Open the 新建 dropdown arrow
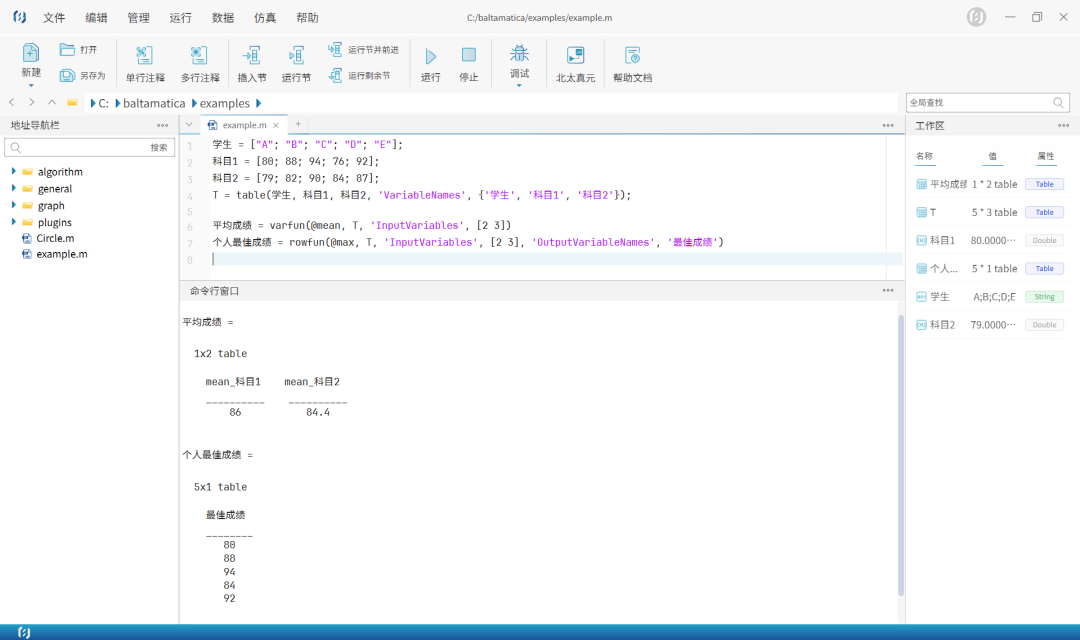Image resolution: width=1080 pixels, height=640 pixels. click(31, 86)
